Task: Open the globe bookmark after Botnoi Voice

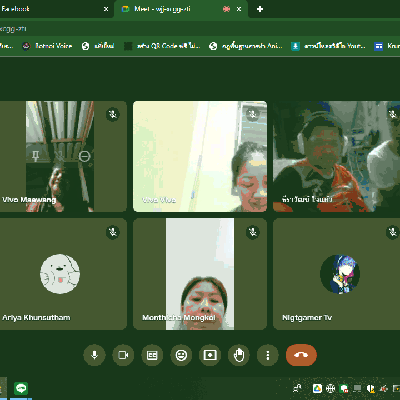Action: 98,46
